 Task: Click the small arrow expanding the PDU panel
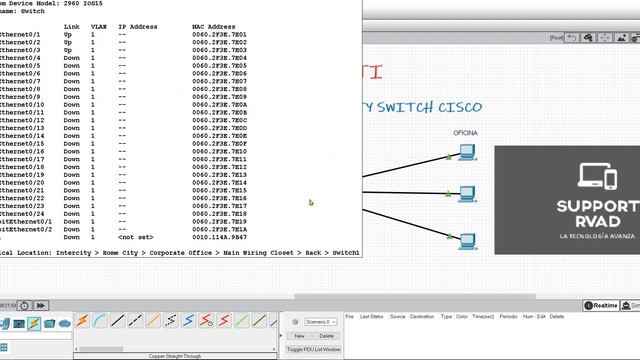pyautogui.click(x=280, y=336)
